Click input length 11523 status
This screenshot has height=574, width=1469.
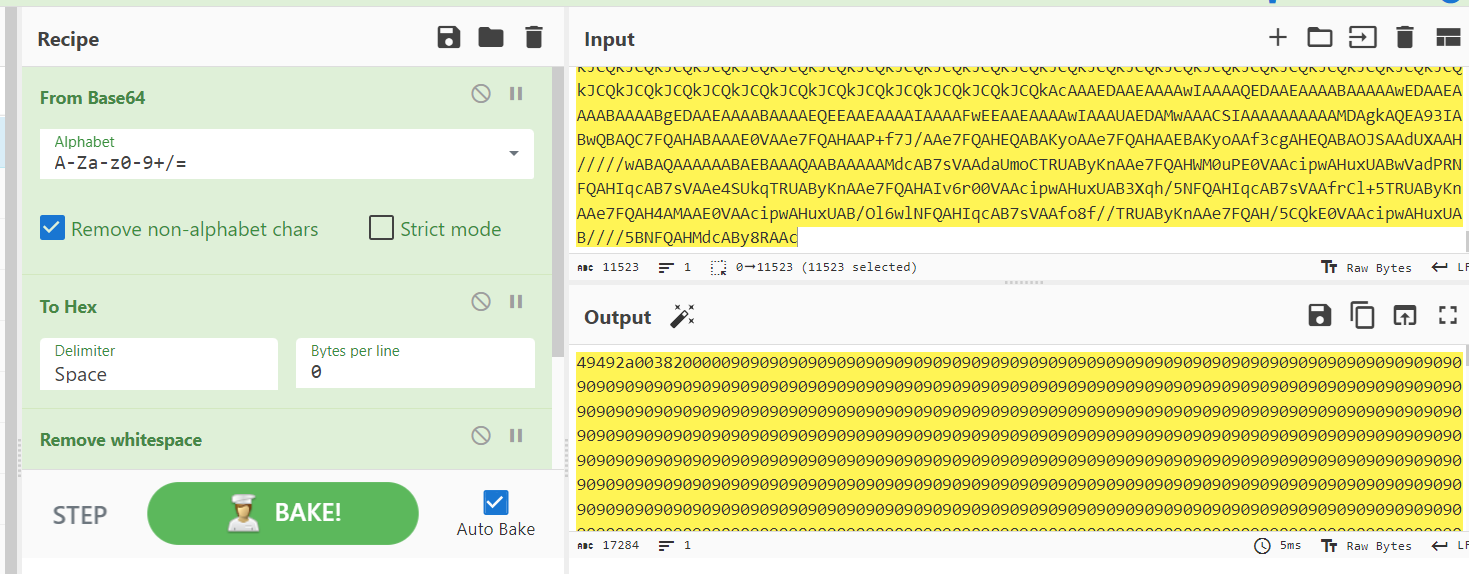coord(608,268)
